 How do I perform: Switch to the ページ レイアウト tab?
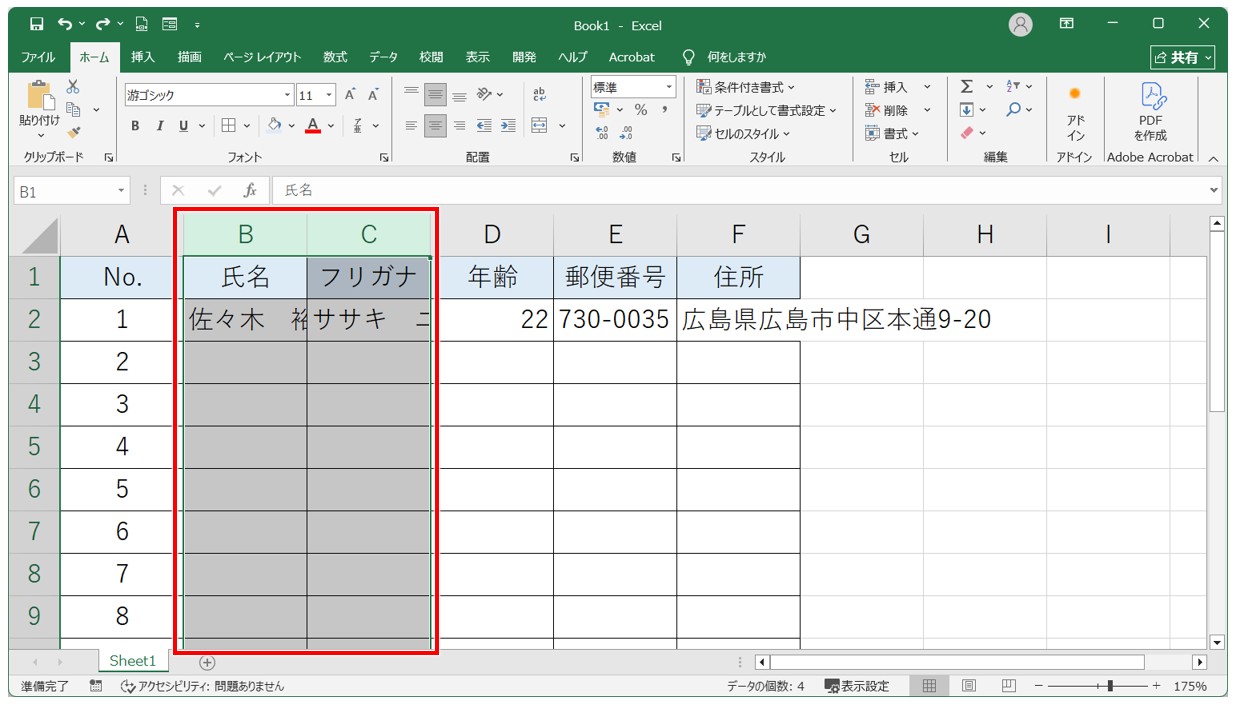(x=262, y=57)
